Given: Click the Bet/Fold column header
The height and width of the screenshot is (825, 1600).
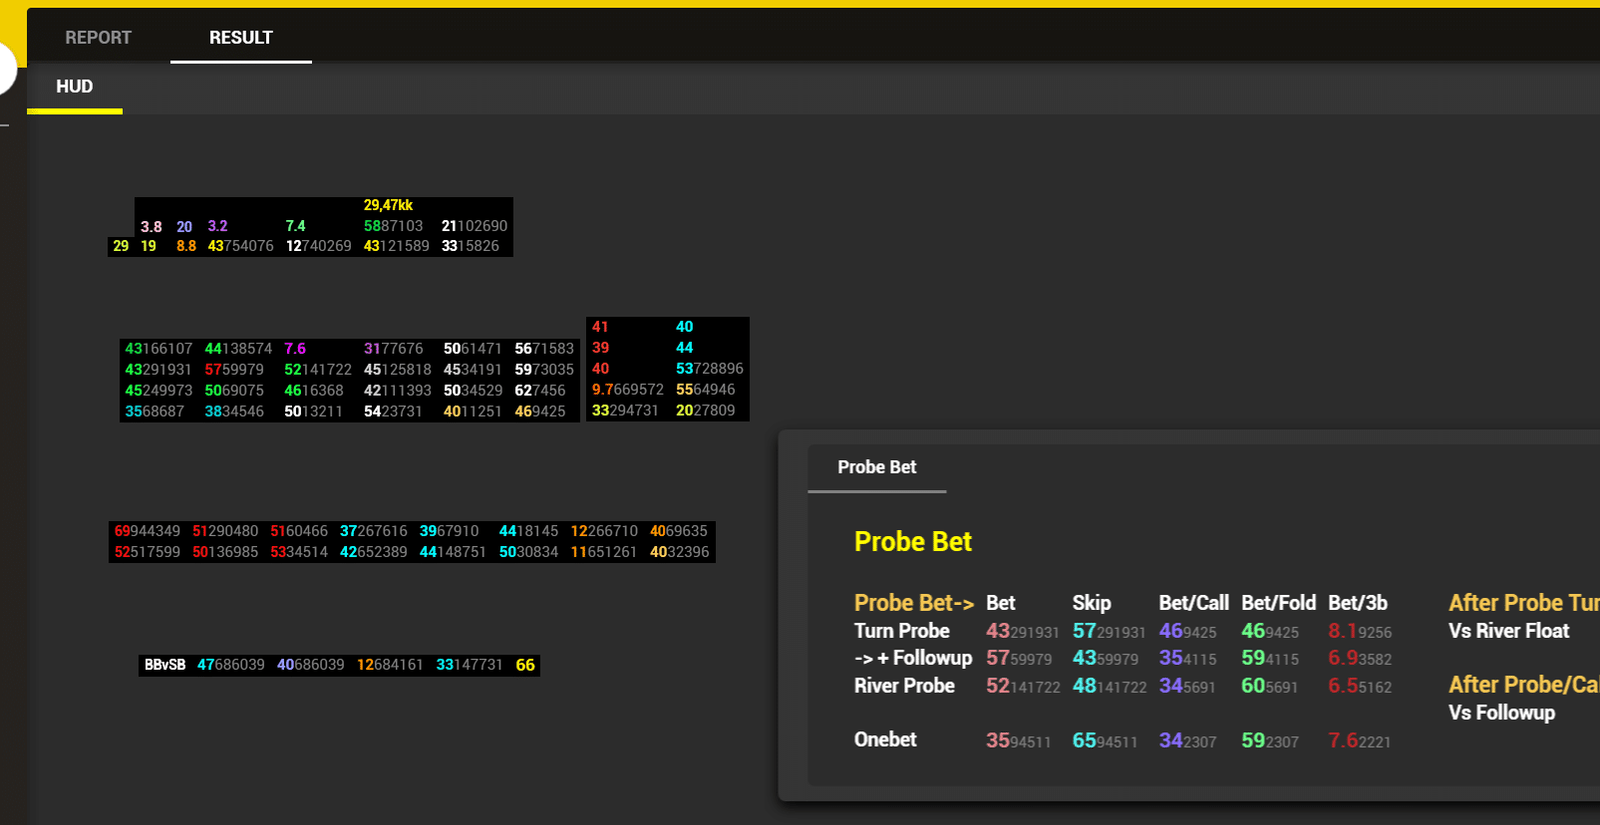Looking at the screenshot, I should pyautogui.click(x=1278, y=603).
